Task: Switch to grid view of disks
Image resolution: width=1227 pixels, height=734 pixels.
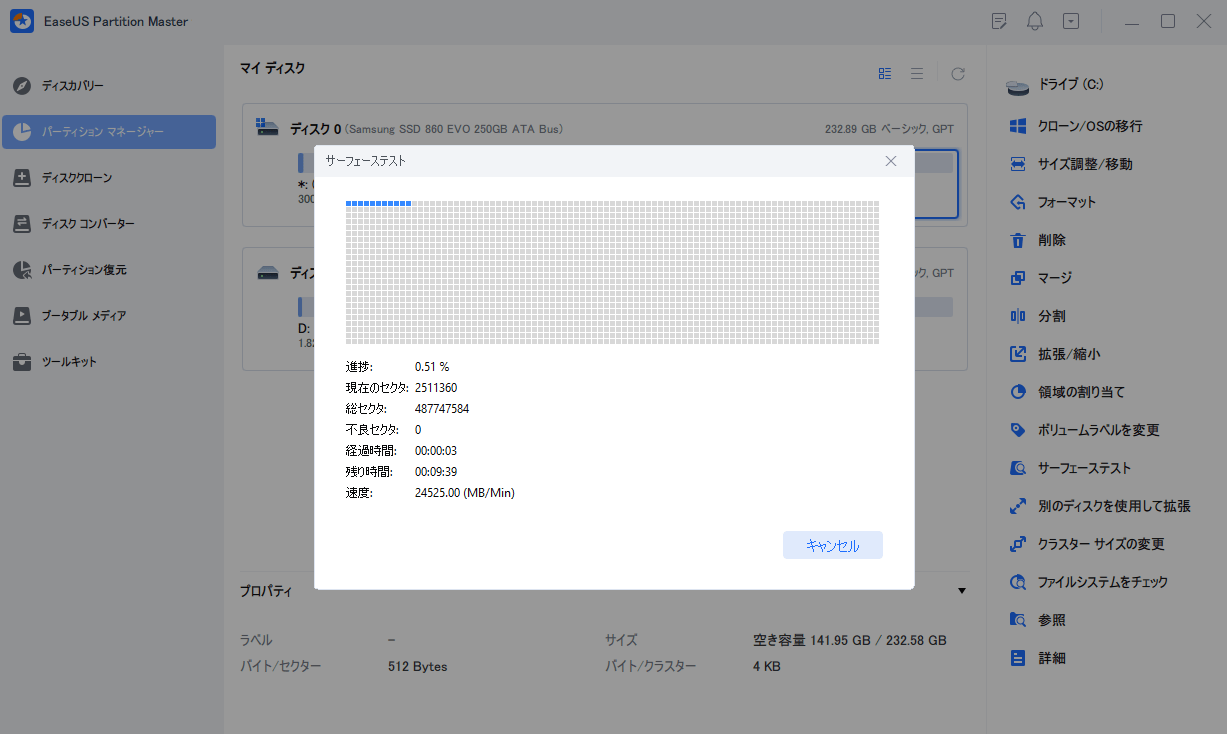Action: 885,73
